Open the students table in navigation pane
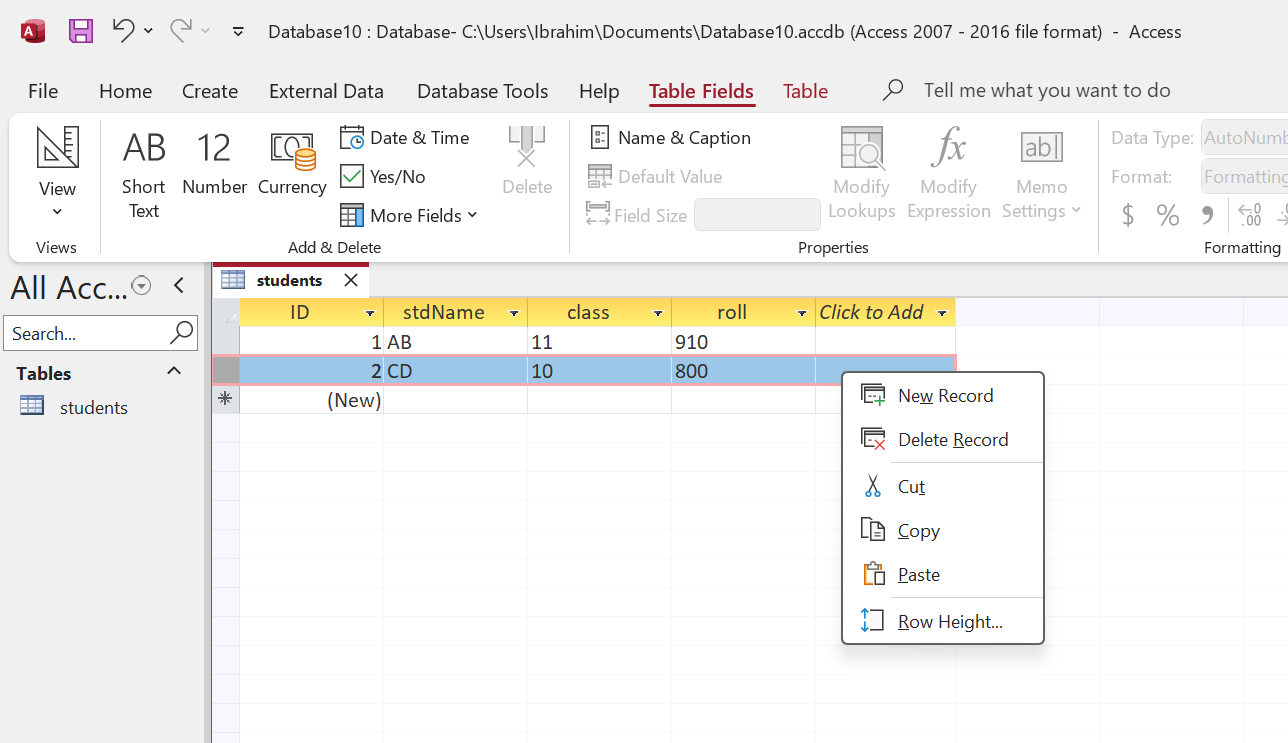Image resolution: width=1288 pixels, height=743 pixels. pyautogui.click(x=93, y=407)
